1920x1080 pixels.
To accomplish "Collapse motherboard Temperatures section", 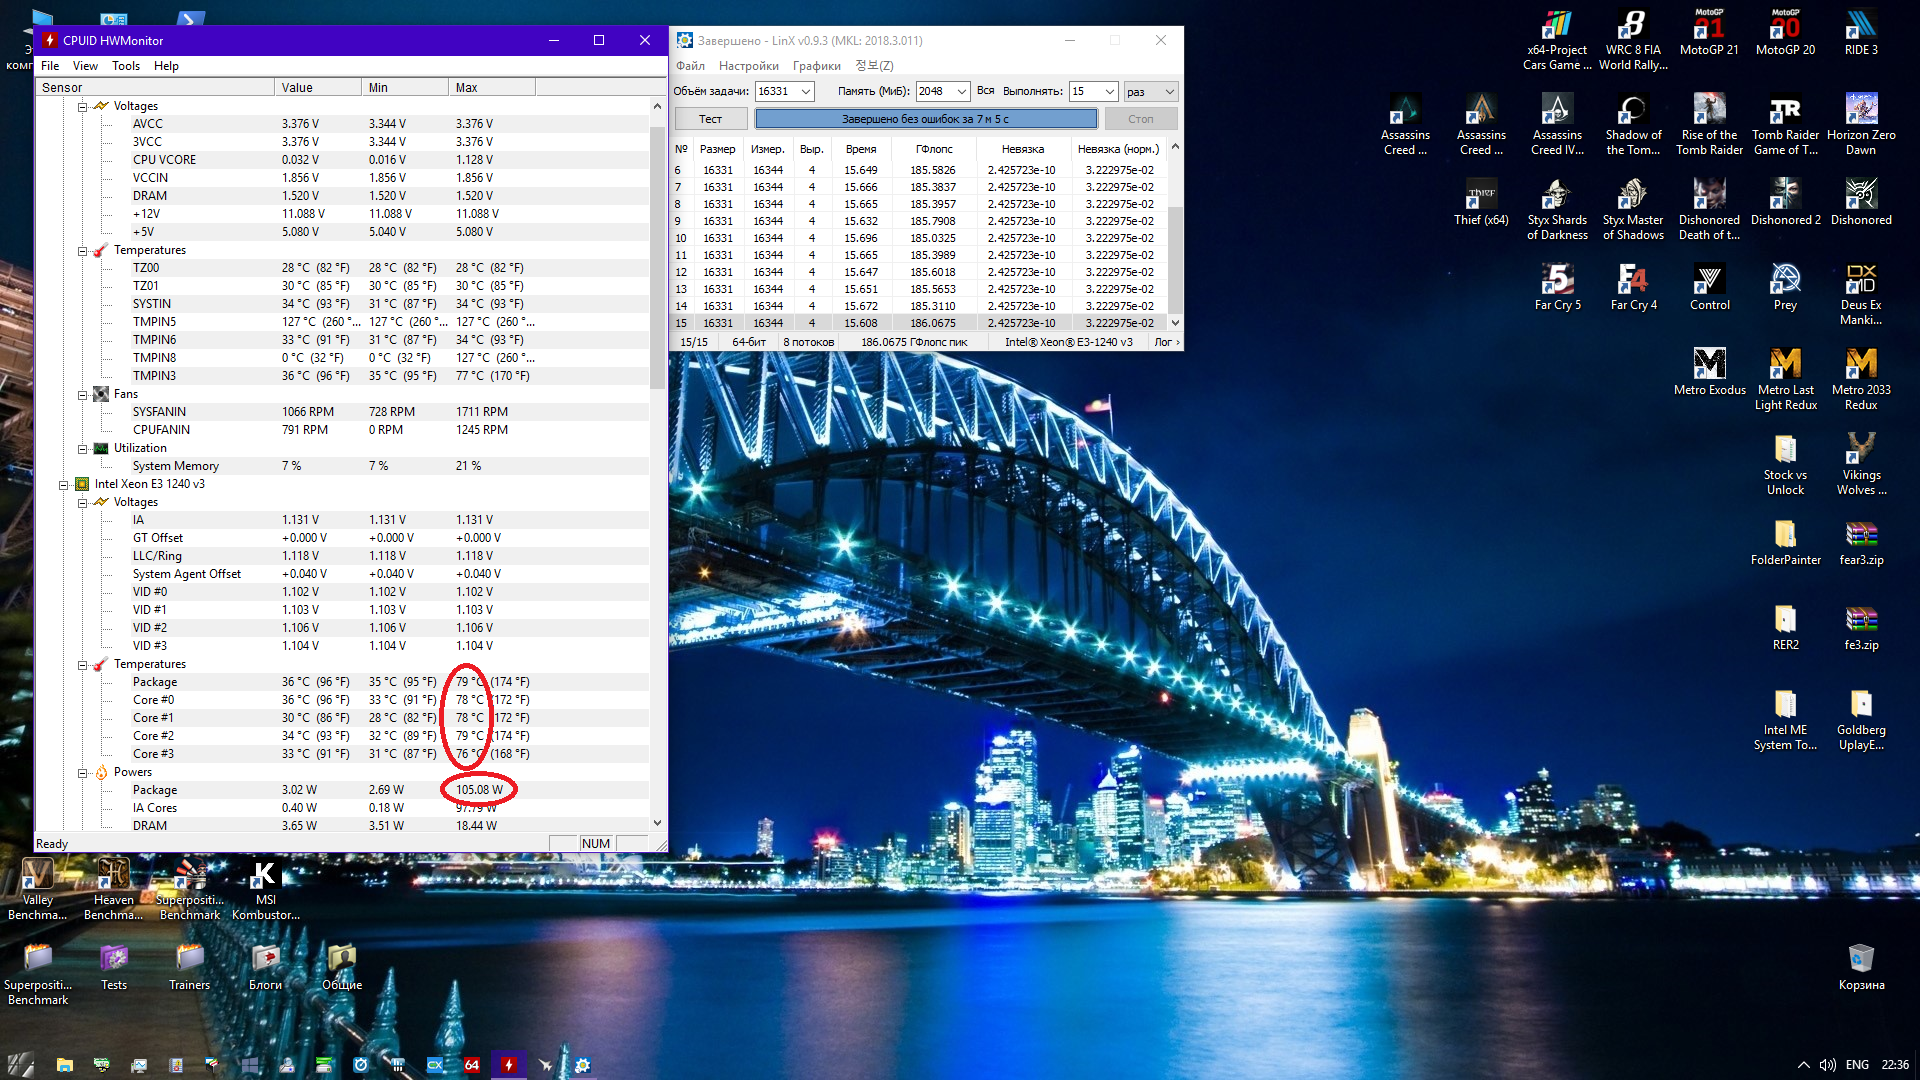I will click(83, 250).
